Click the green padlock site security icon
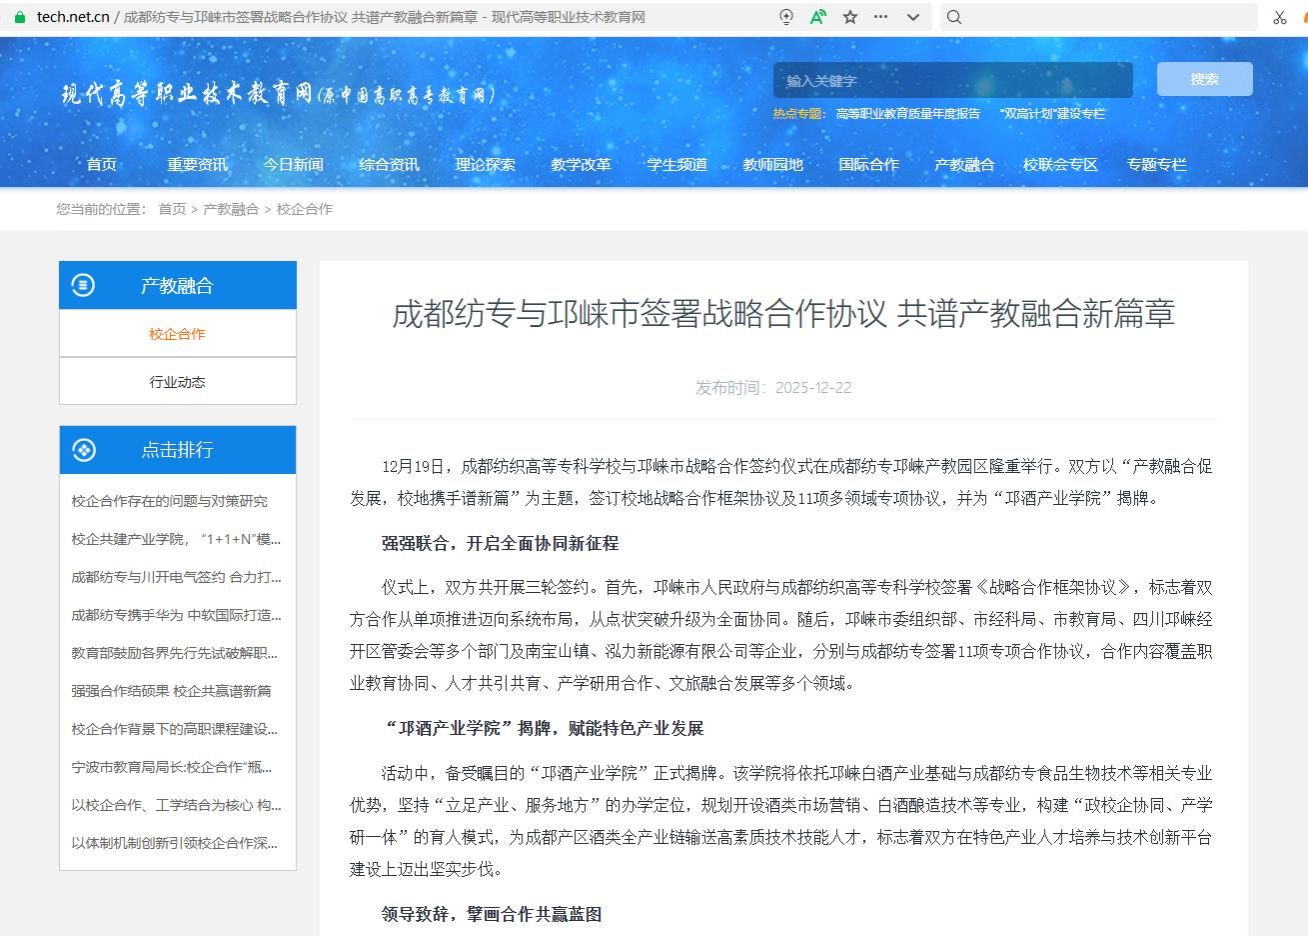Screen dimensions: 1308x936 (19, 17)
